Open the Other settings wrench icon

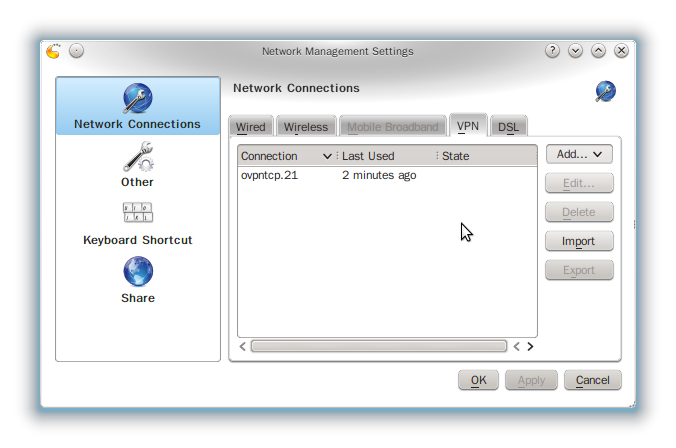click(x=137, y=158)
